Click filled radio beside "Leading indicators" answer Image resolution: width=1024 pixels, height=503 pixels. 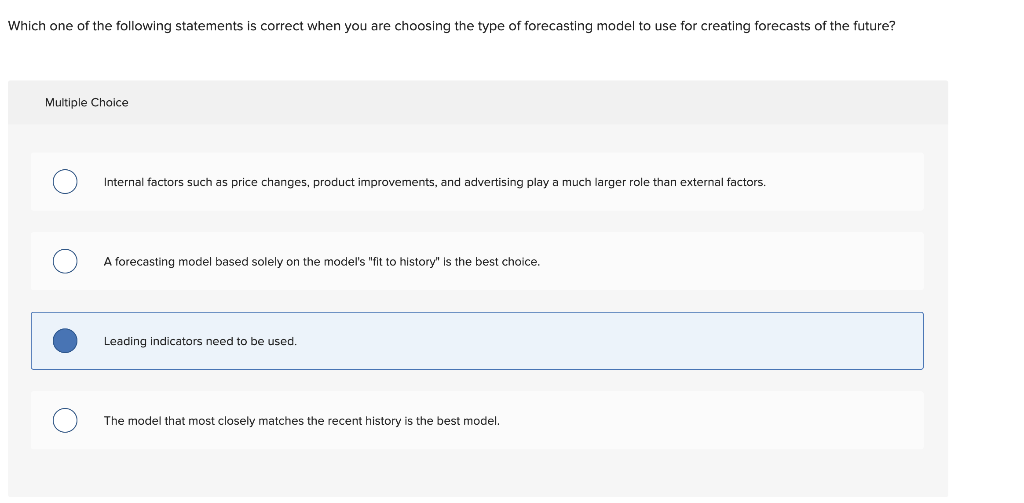(65, 341)
